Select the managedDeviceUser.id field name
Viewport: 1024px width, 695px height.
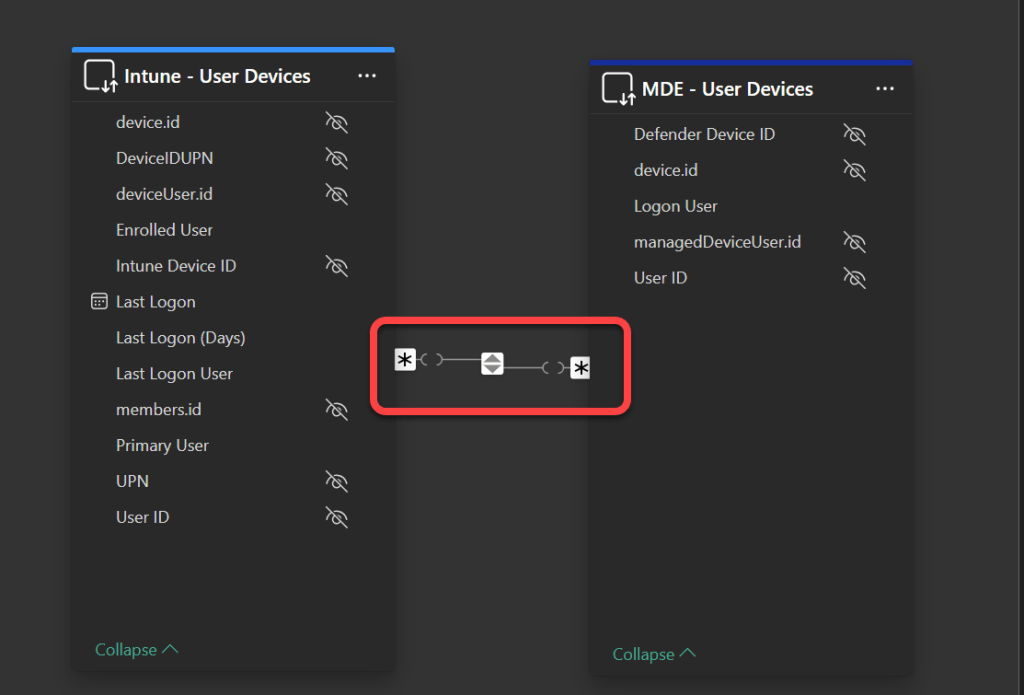coord(717,242)
